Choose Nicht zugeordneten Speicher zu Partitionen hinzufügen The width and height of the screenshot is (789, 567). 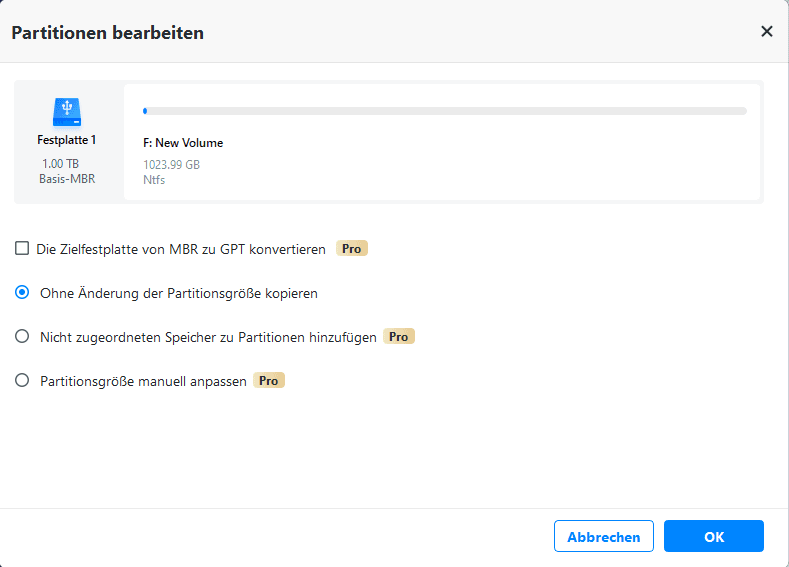click(22, 337)
